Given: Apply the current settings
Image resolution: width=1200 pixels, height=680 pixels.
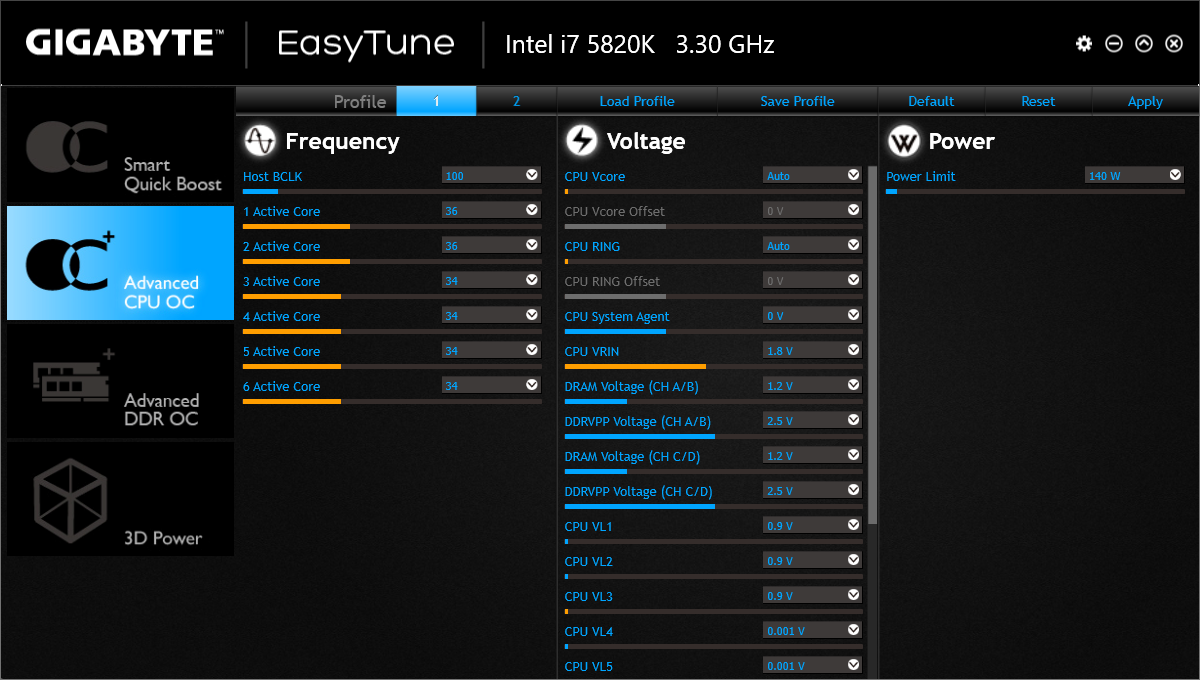Looking at the screenshot, I should tap(1145, 101).
